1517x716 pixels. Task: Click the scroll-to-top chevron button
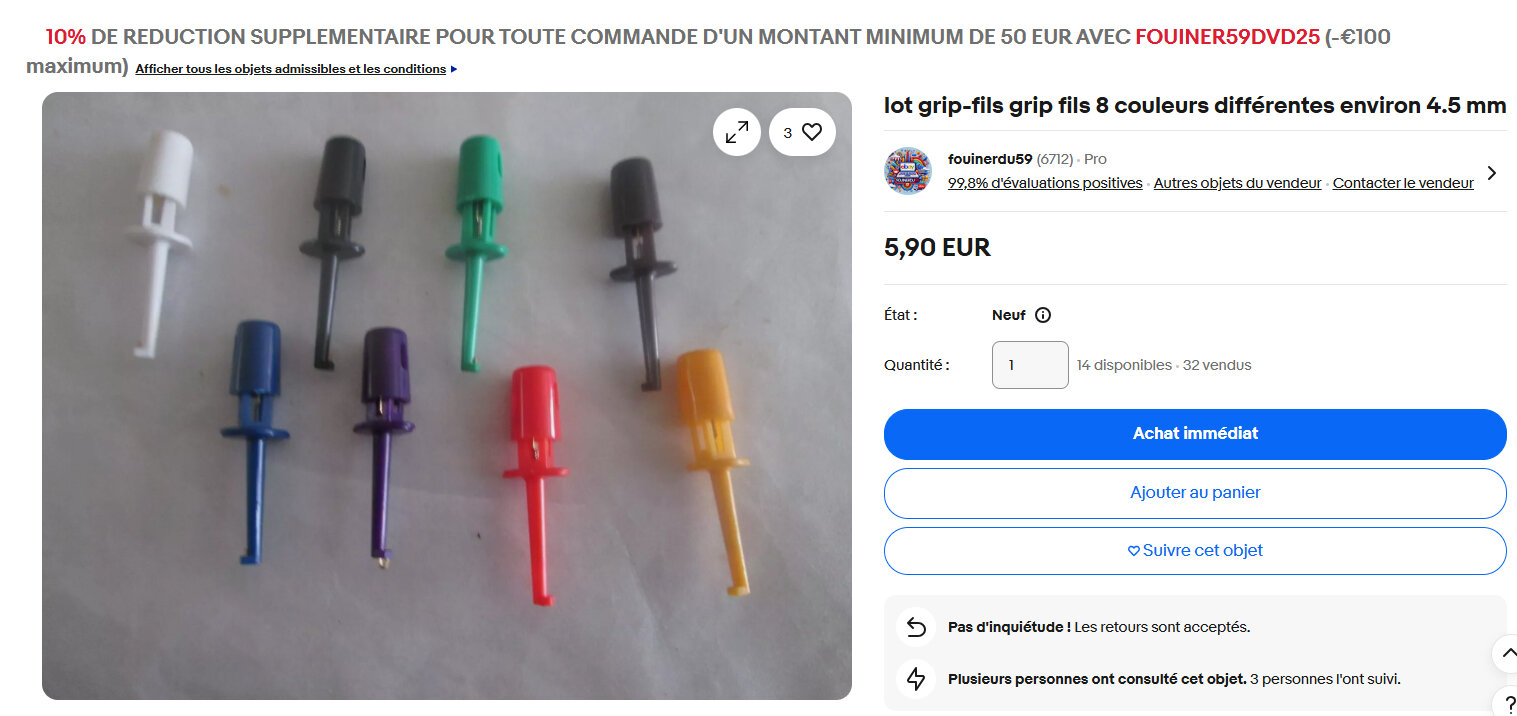pos(1508,654)
